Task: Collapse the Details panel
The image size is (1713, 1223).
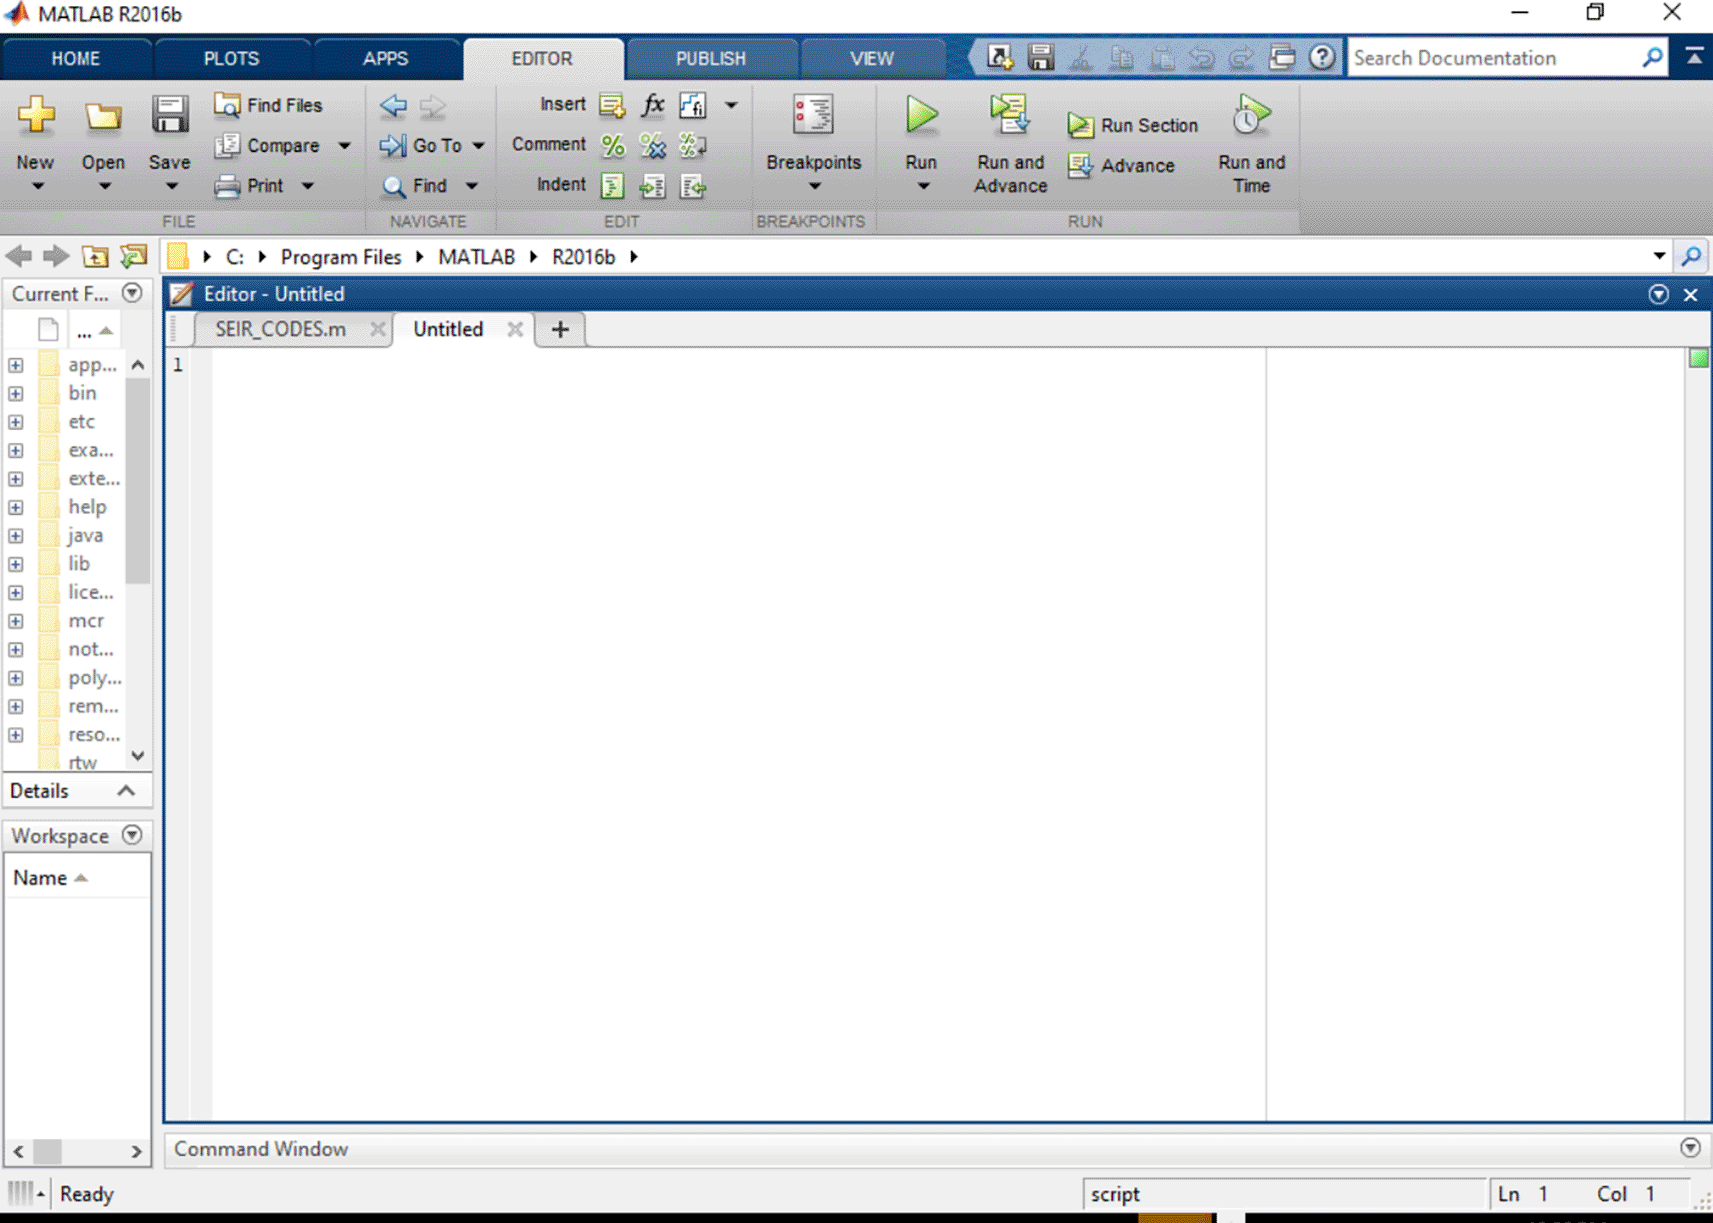Action: click(126, 791)
